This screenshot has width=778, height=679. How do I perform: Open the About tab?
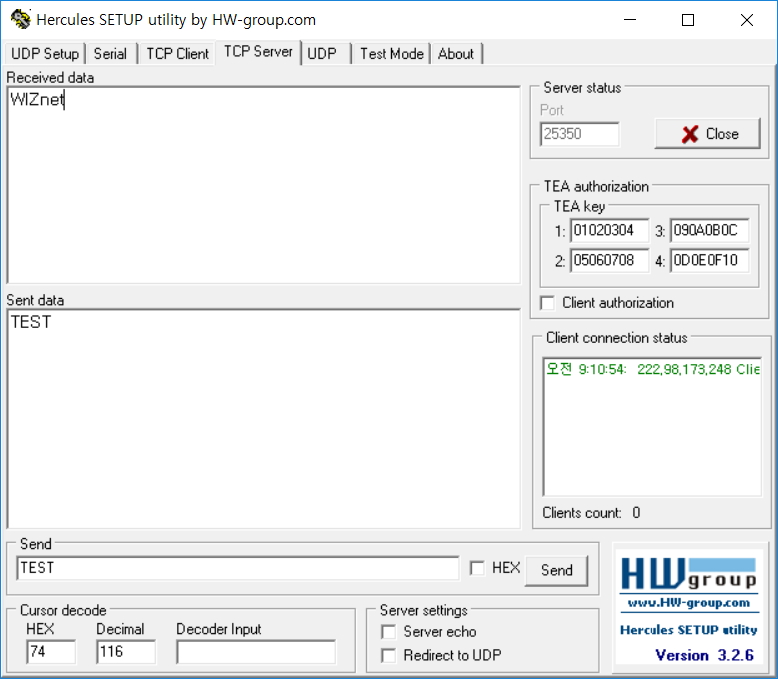pos(456,54)
